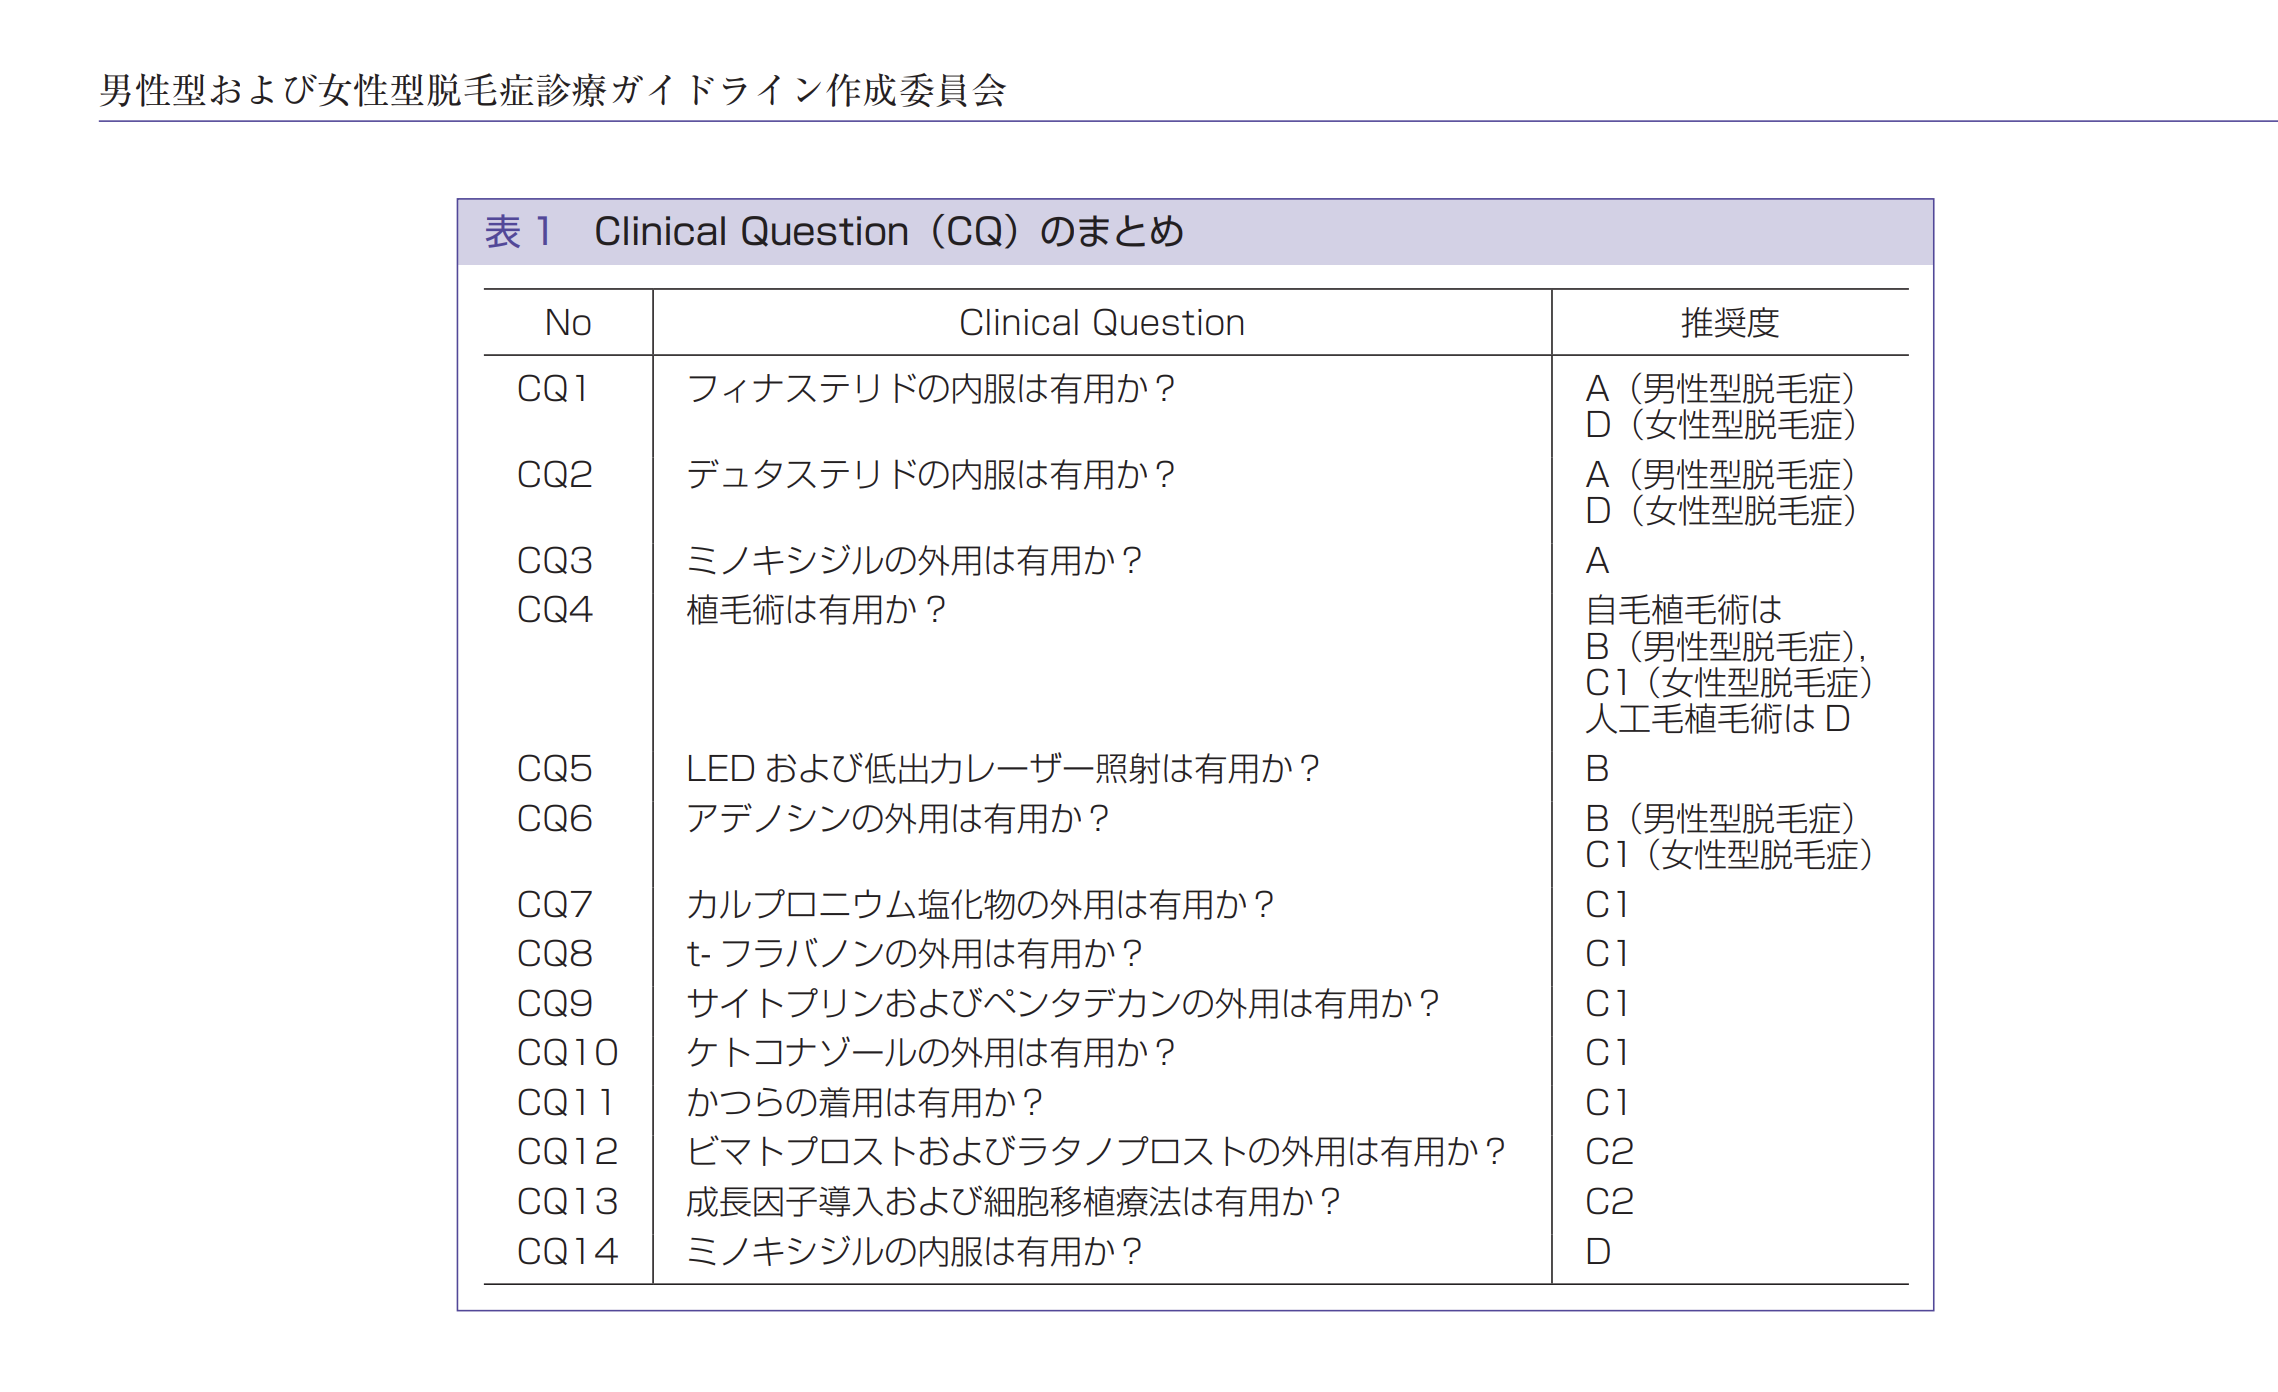This screenshot has width=2278, height=1392.
Task: Click the CQ6 row number
Action: (x=554, y=819)
